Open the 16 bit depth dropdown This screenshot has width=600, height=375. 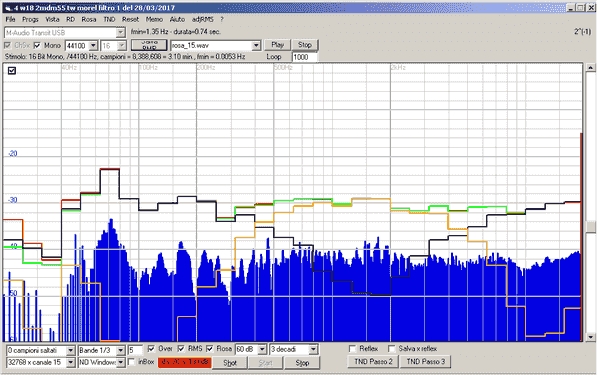point(122,46)
